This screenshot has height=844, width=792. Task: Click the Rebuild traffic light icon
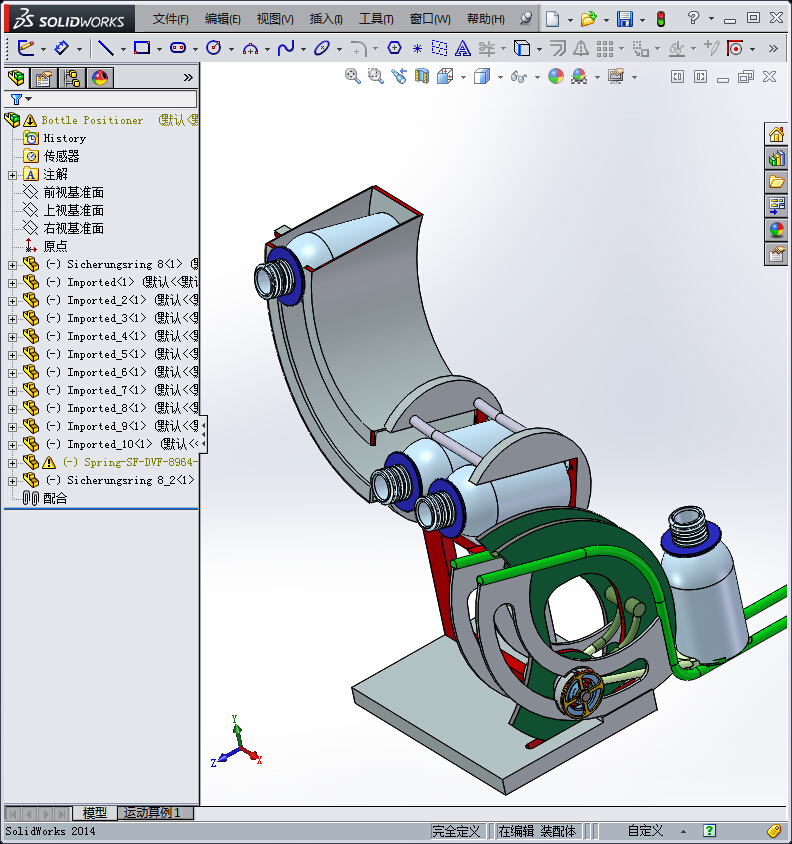[x=661, y=19]
